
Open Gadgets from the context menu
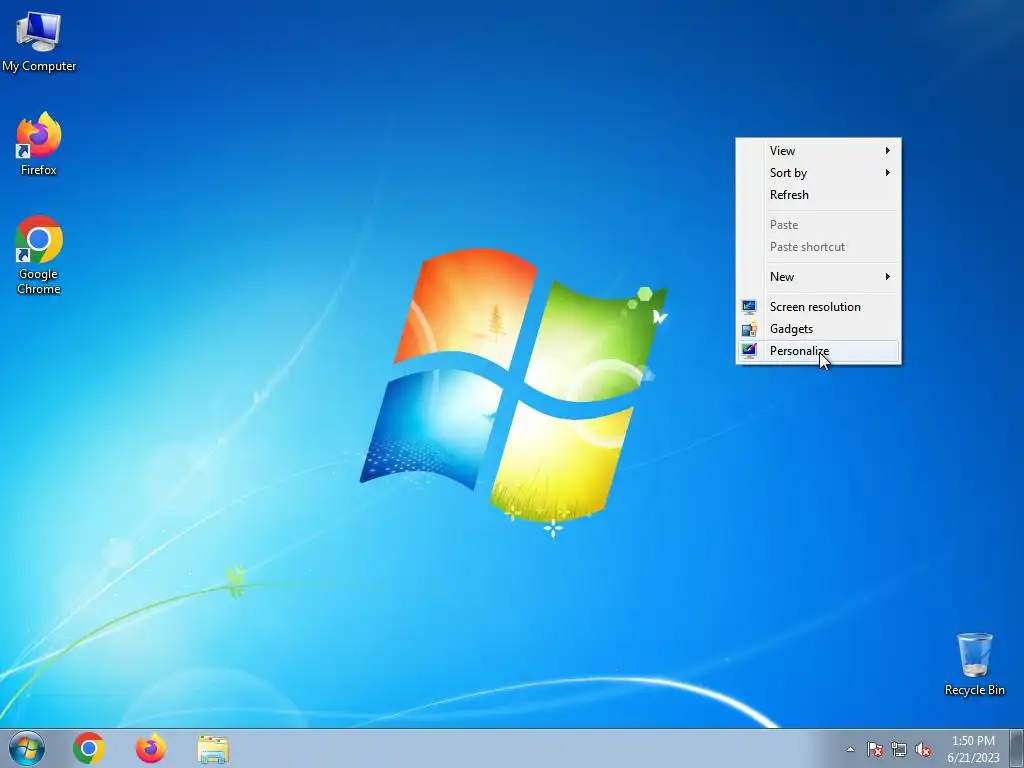click(x=818, y=329)
